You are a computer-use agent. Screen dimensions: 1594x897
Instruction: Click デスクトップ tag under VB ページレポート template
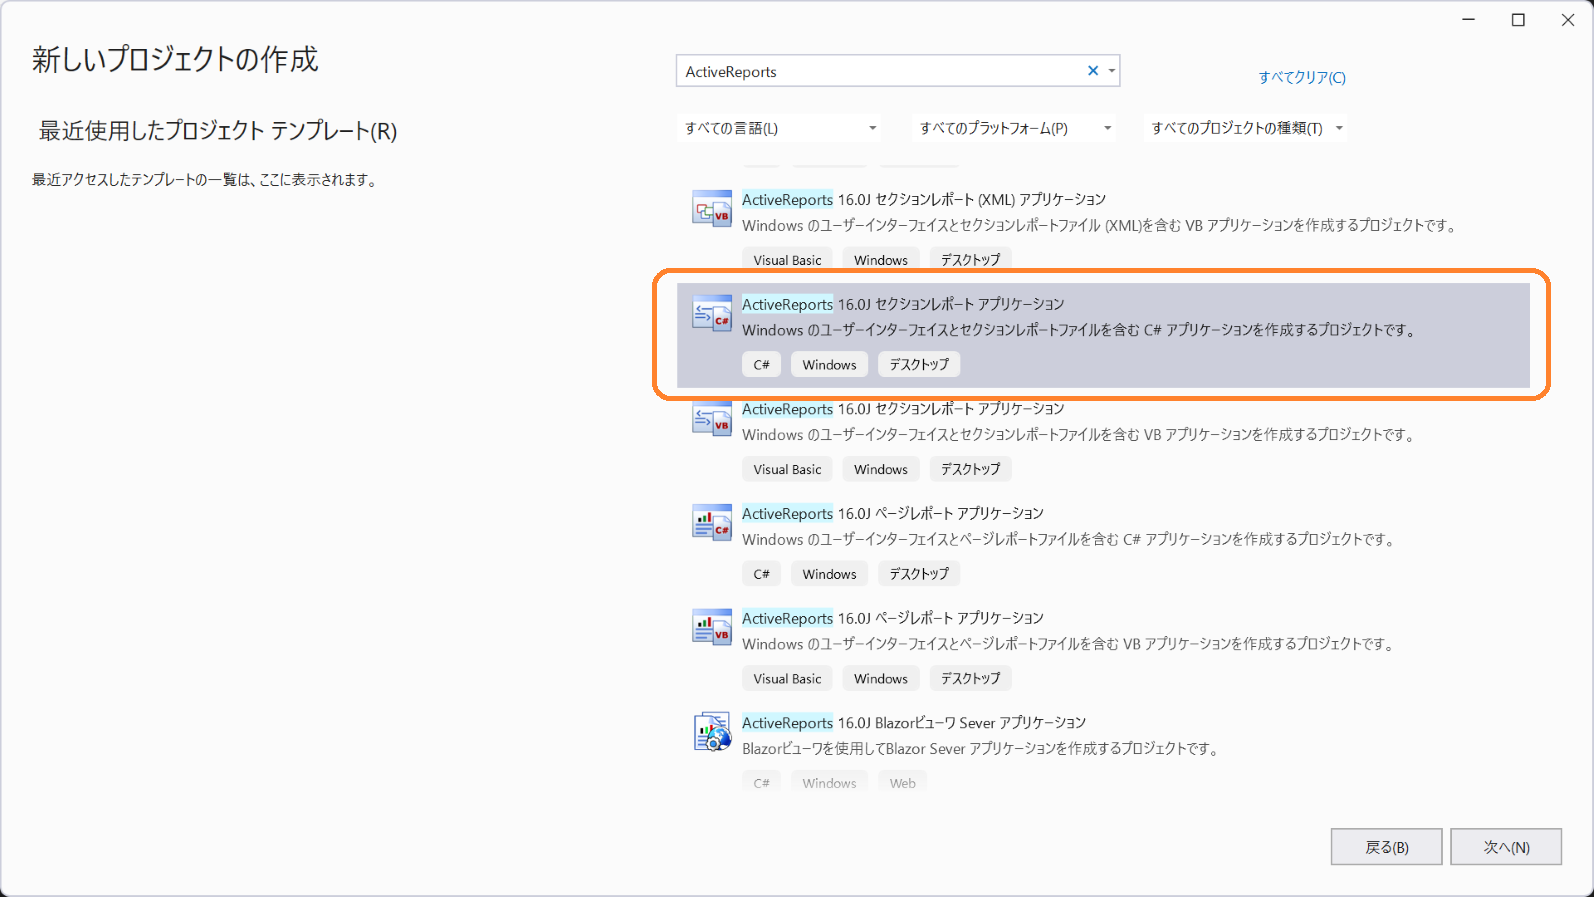pyautogui.click(x=970, y=678)
